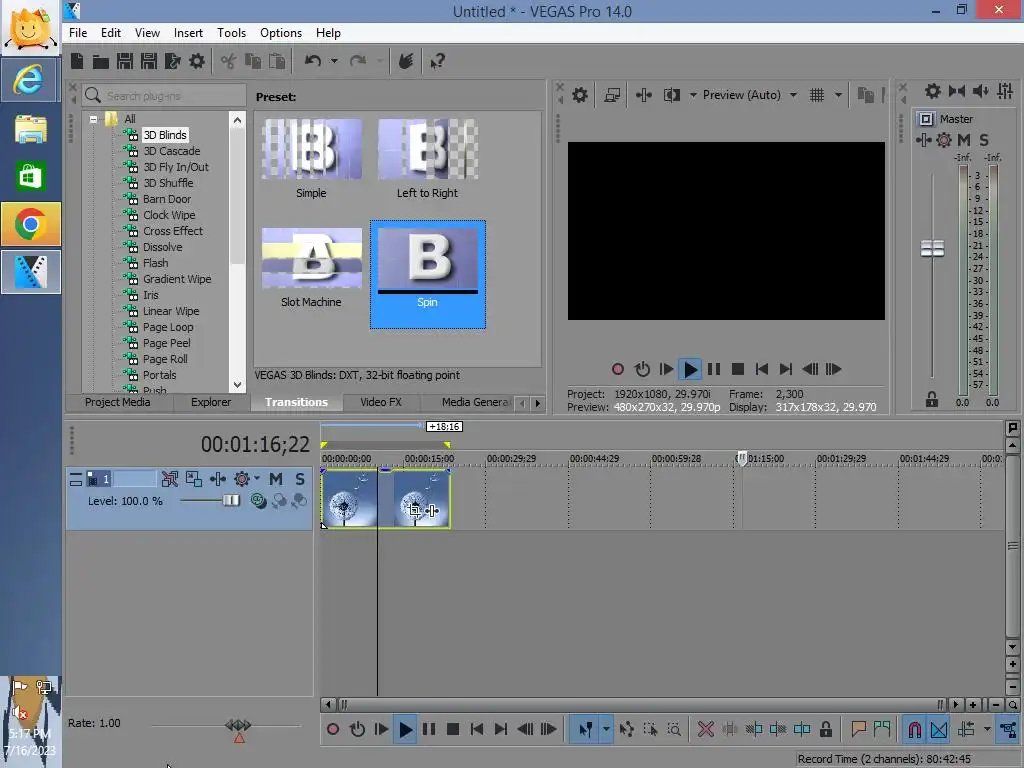Select the Normal Edit Tool in bottom toolbar

585,729
